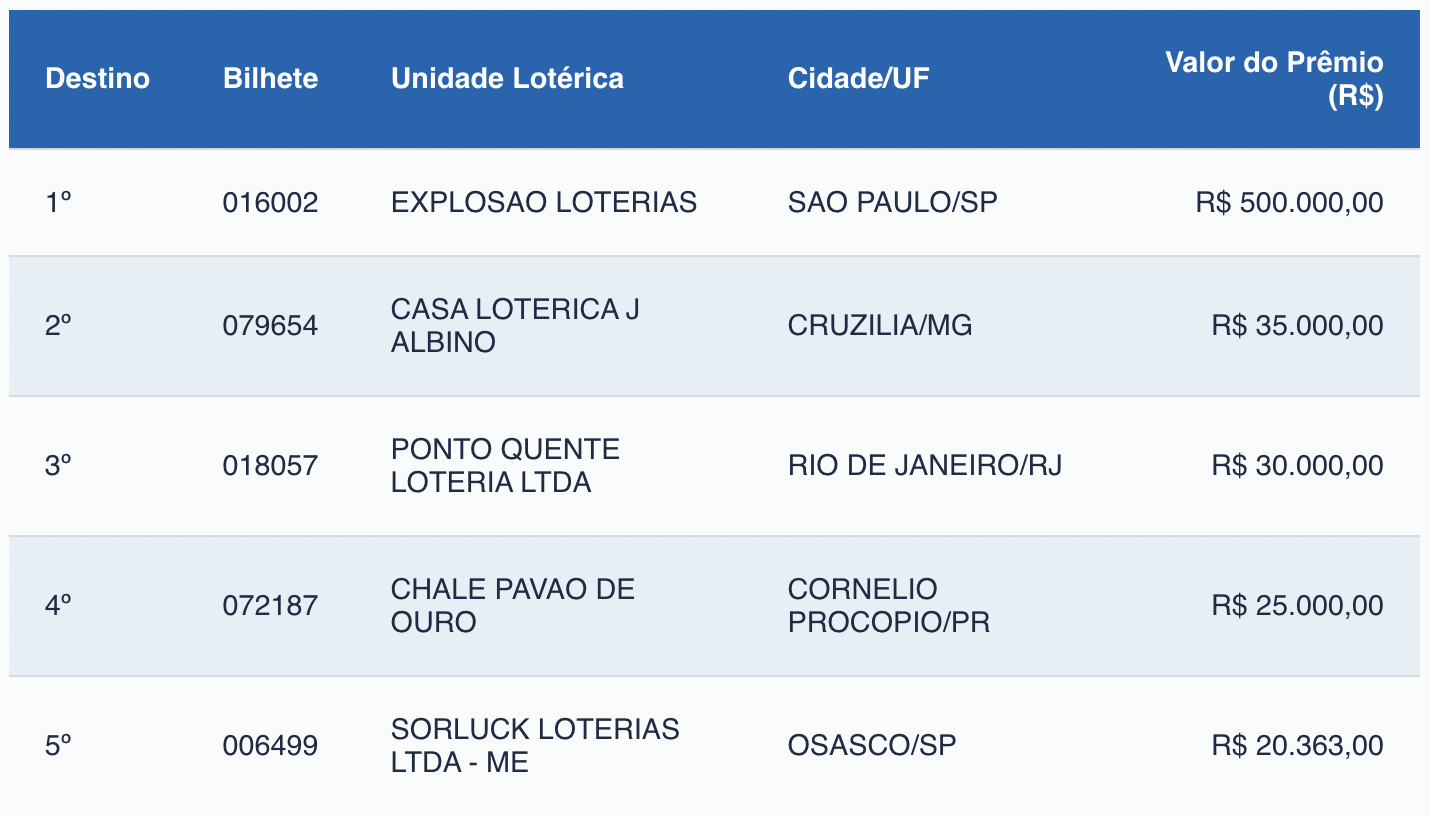Image resolution: width=1430 pixels, height=816 pixels.
Task: Click CASA LOTERICA J ALBINO cell
Action: coord(515,326)
